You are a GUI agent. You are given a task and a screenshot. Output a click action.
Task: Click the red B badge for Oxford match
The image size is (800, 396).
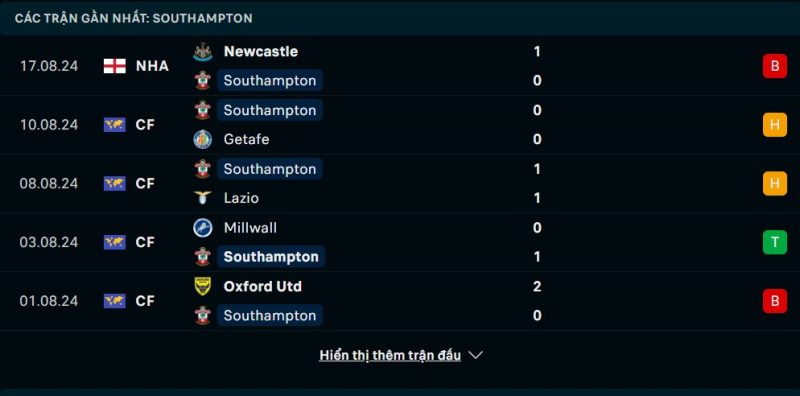click(774, 301)
